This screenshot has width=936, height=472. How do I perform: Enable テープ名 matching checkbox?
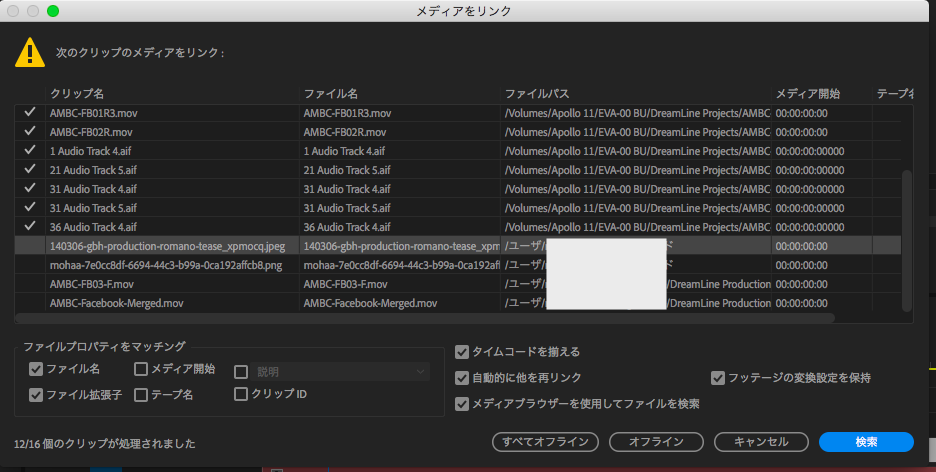click(141, 394)
